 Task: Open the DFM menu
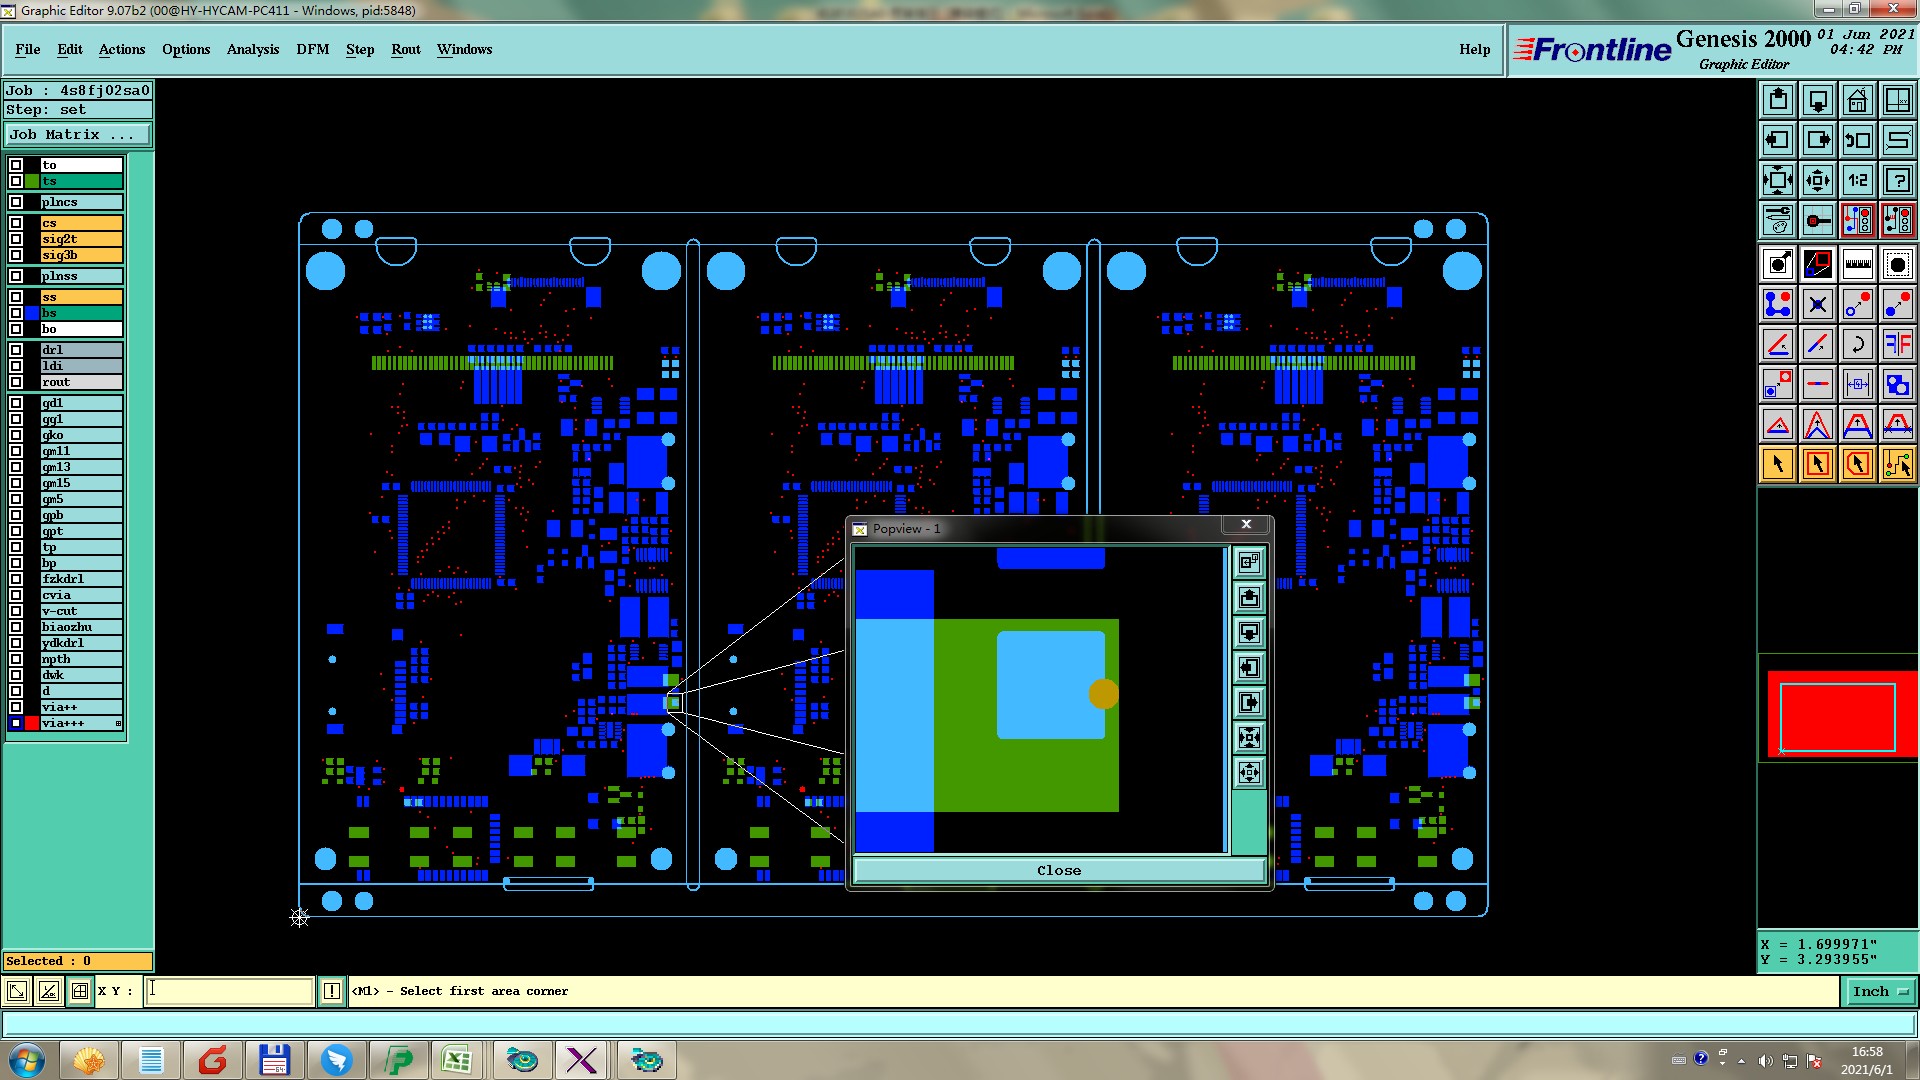312,49
